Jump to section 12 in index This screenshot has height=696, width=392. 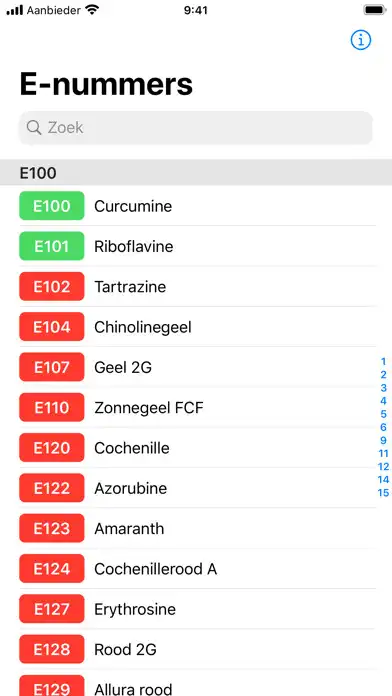coord(384,467)
